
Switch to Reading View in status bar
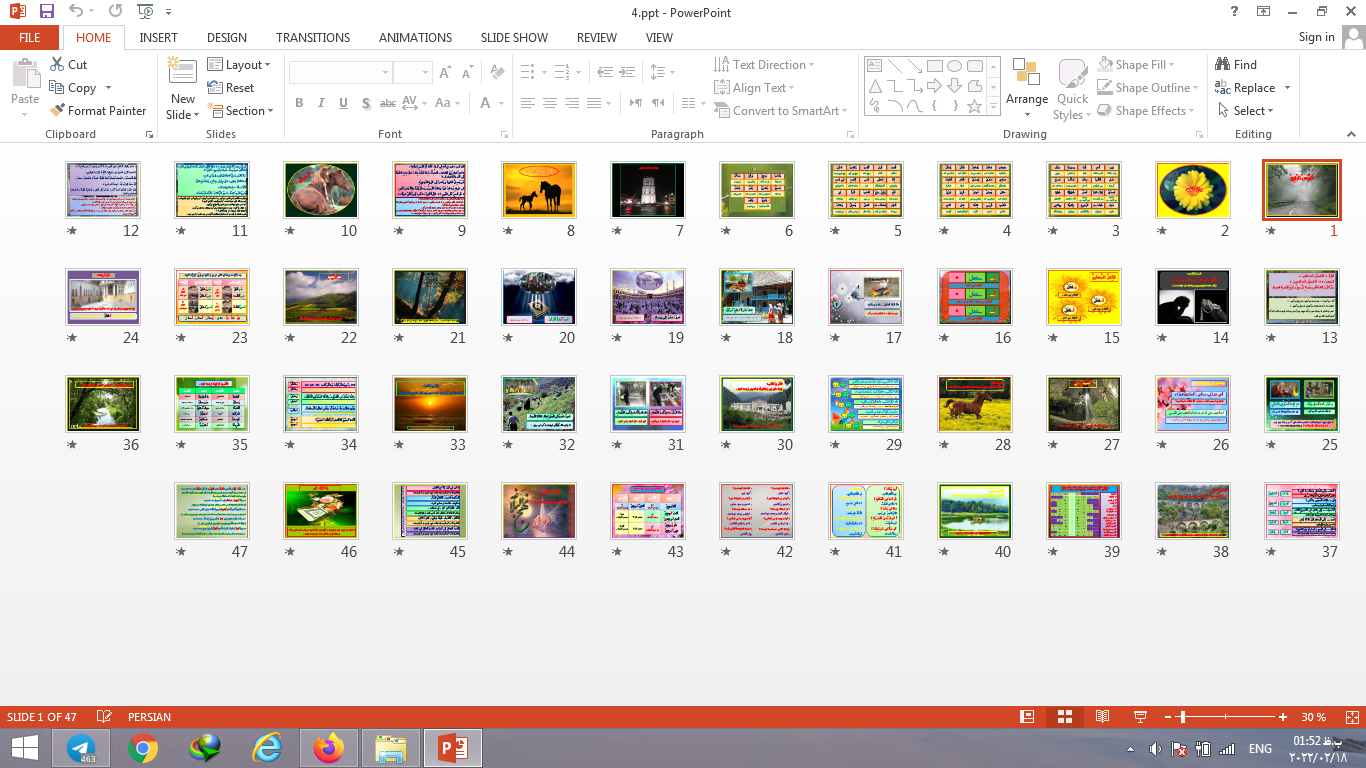click(x=1102, y=717)
